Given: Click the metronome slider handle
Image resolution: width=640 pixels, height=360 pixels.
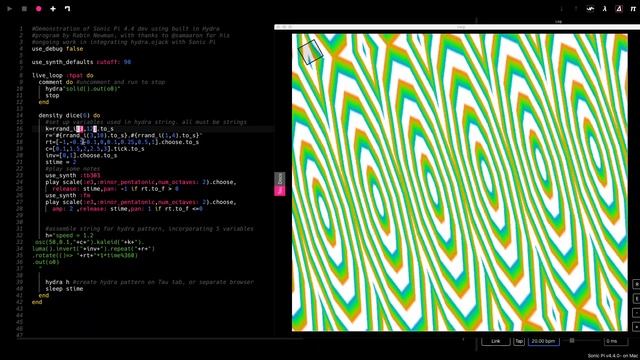Looking at the screenshot, I should [572, 340].
